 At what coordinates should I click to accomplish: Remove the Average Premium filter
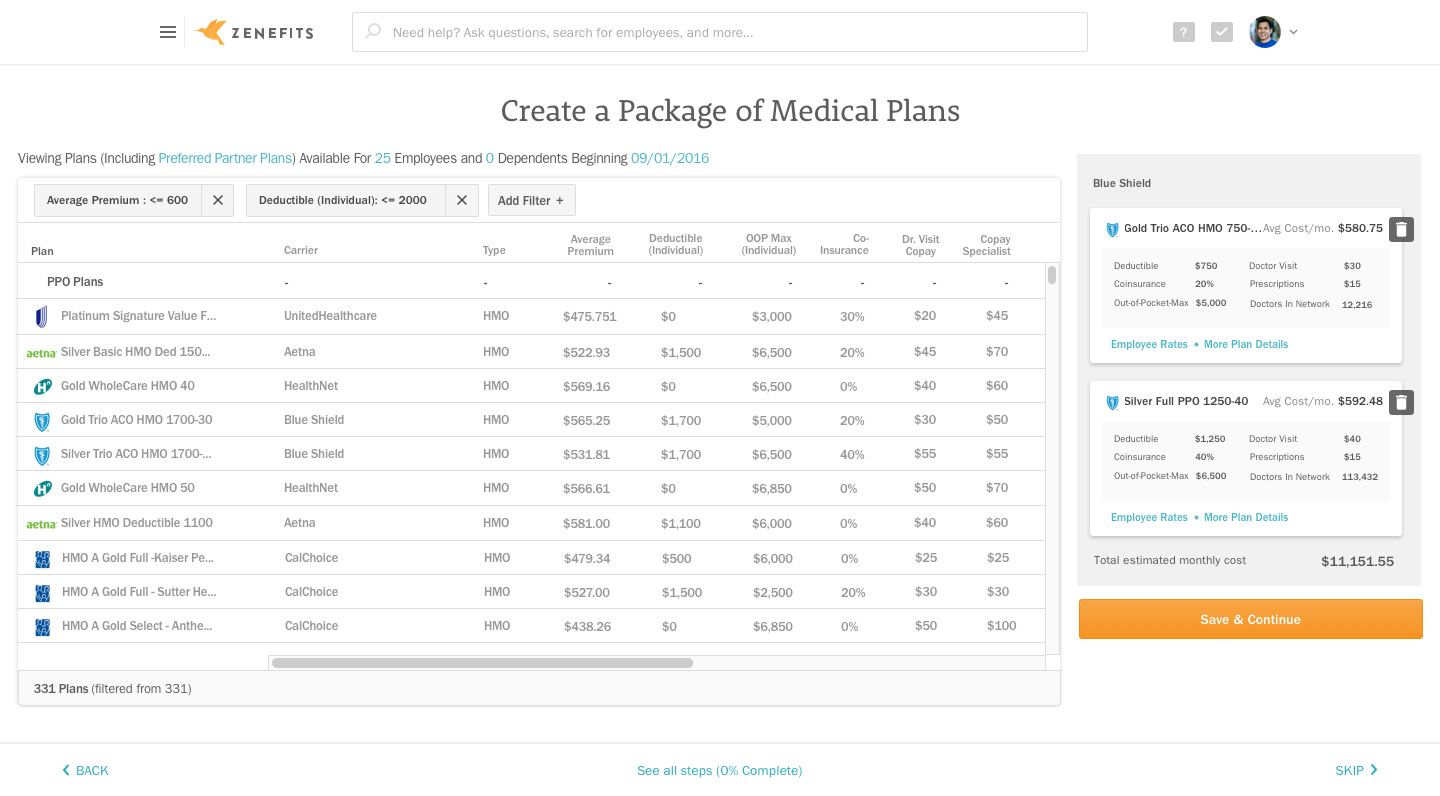(218, 200)
